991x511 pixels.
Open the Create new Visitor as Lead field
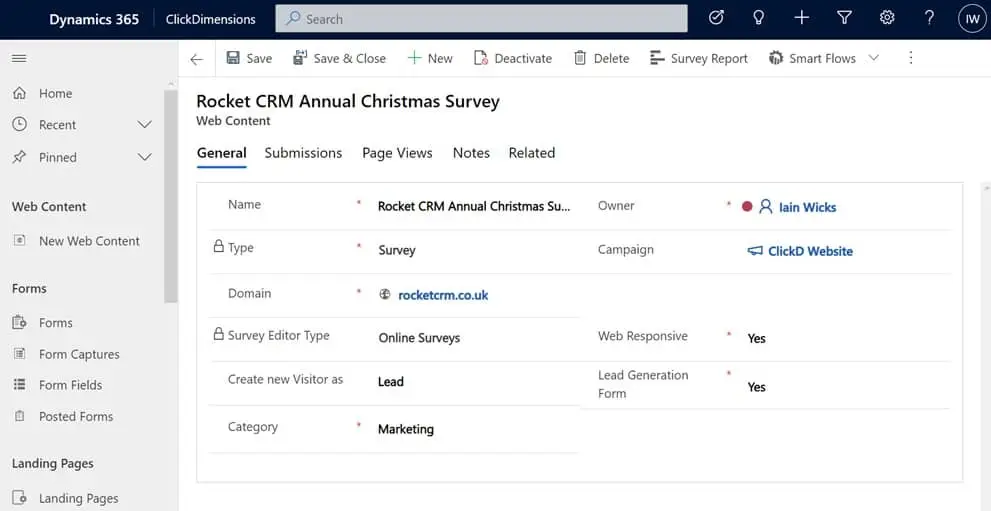click(391, 382)
